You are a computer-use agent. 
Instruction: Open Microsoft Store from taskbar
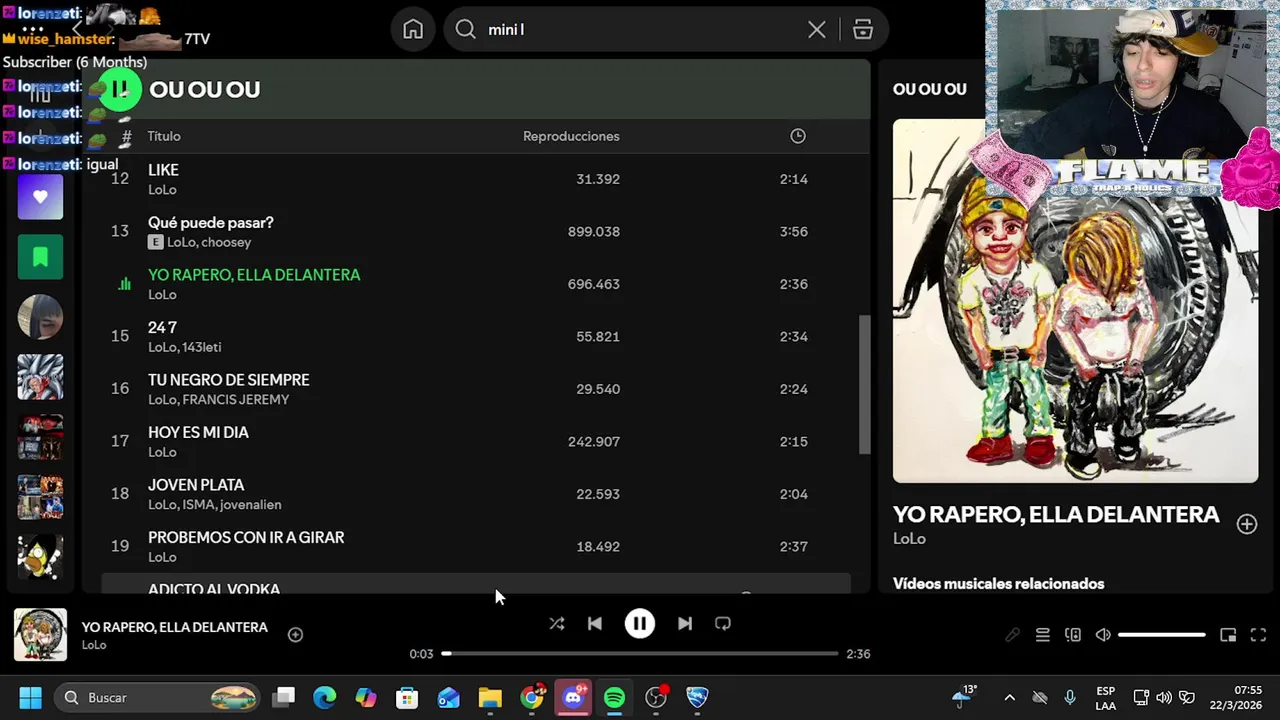click(407, 697)
